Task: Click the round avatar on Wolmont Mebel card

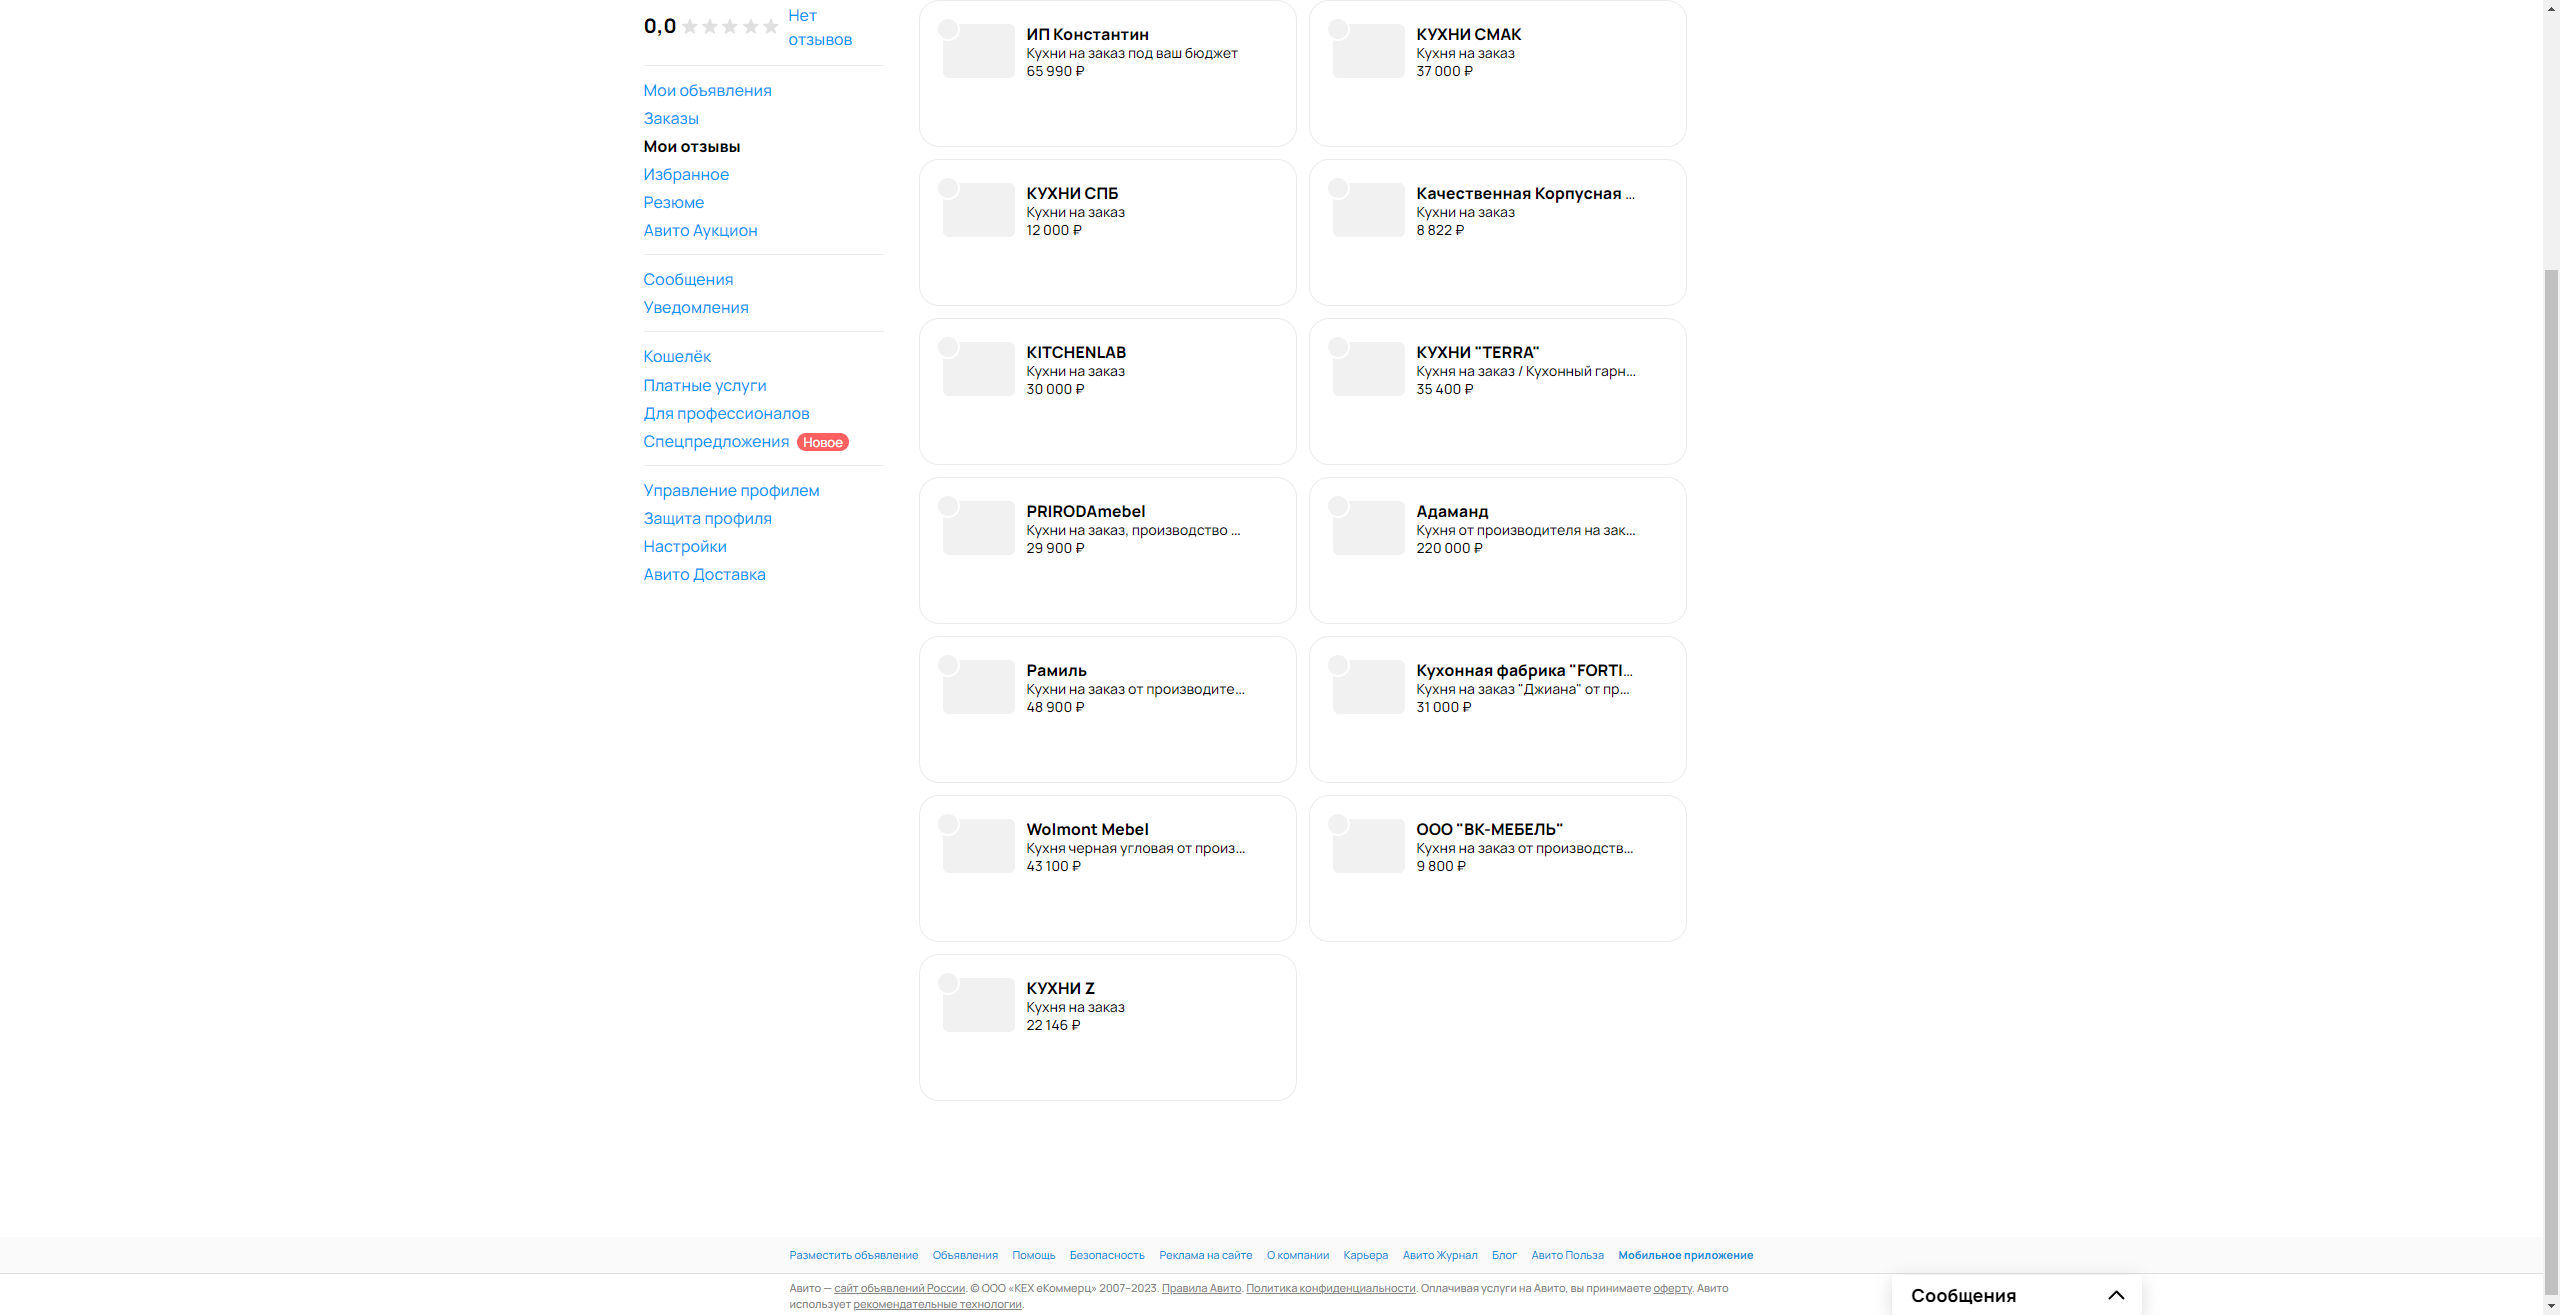Action: coord(948,824)
